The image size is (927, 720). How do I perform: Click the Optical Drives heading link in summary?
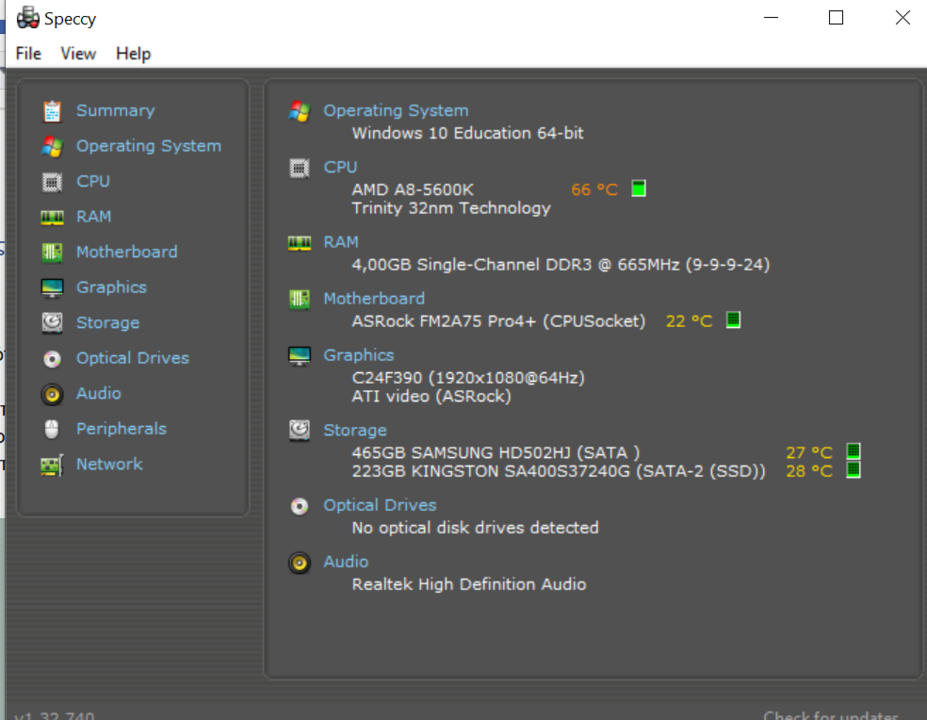[380, 505]
